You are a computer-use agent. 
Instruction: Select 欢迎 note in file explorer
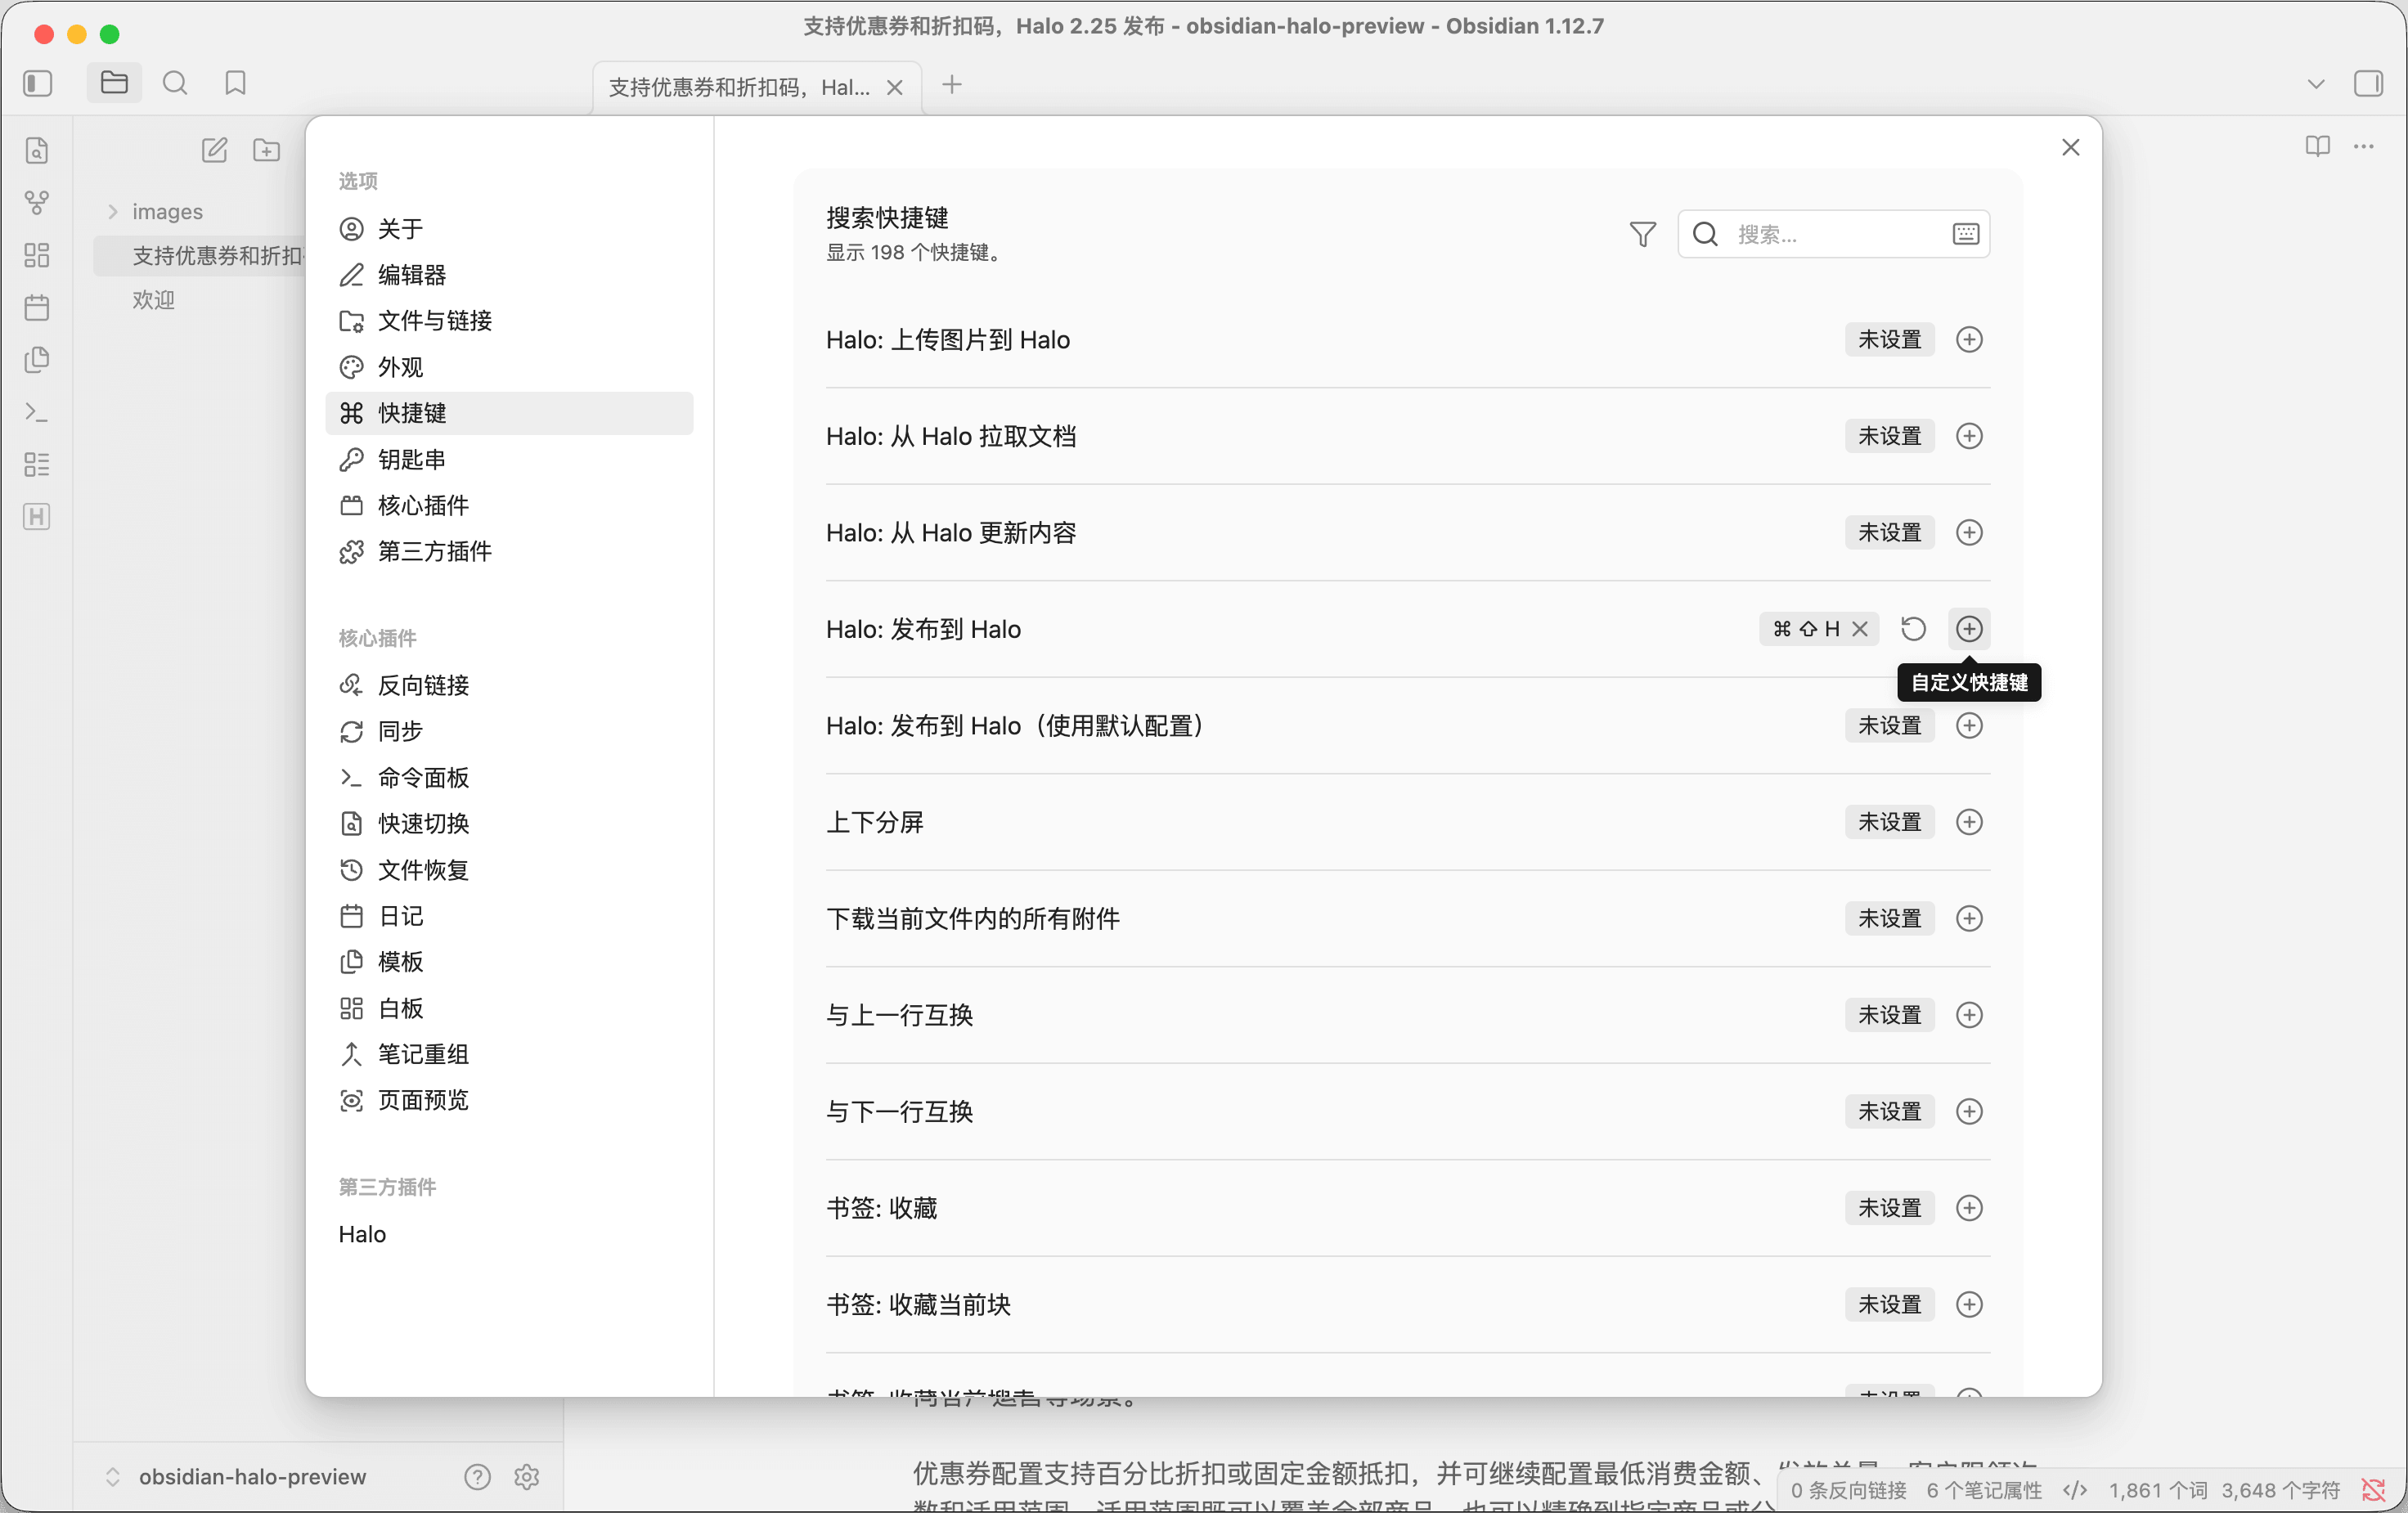(x=154, y=300)
